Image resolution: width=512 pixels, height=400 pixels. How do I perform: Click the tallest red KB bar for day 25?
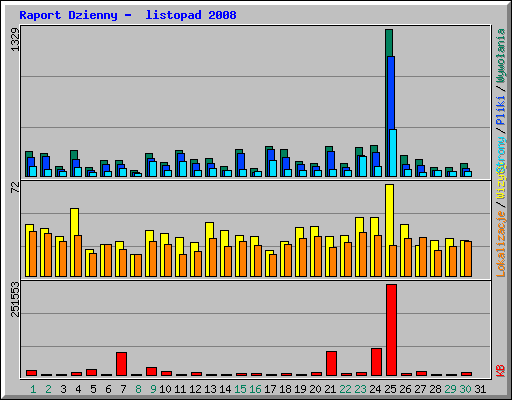tap(391, 330)
